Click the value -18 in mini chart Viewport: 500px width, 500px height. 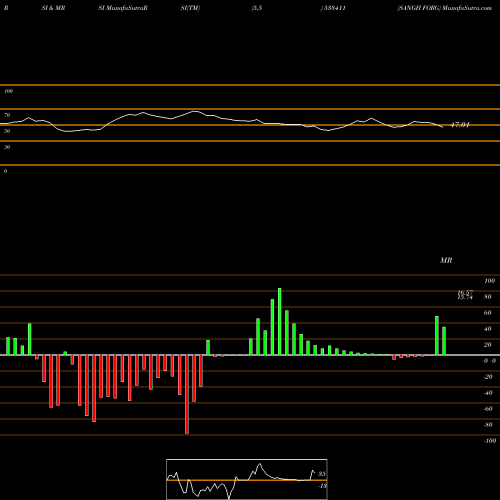(322, 486)
